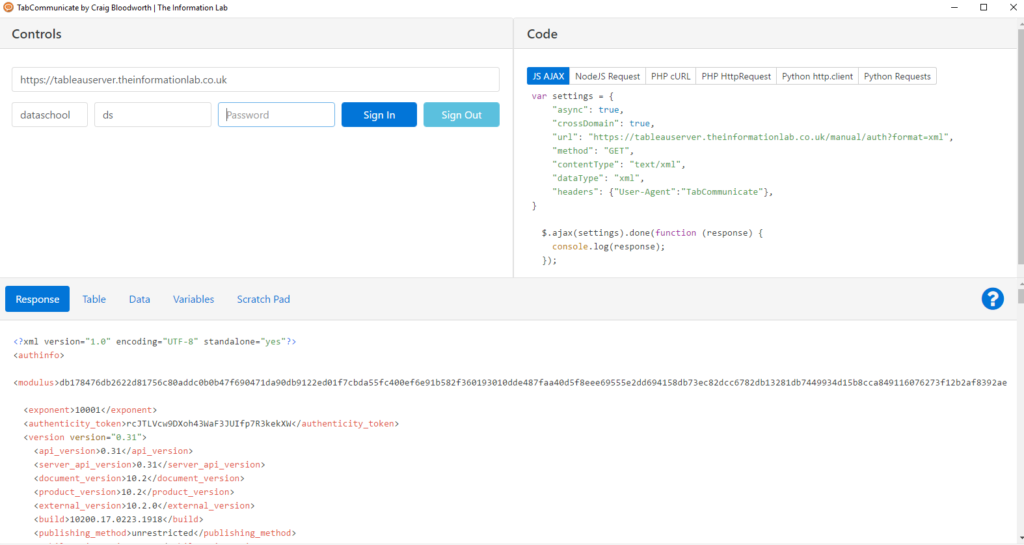Switch to the Data tab

(x=139, y=299)
